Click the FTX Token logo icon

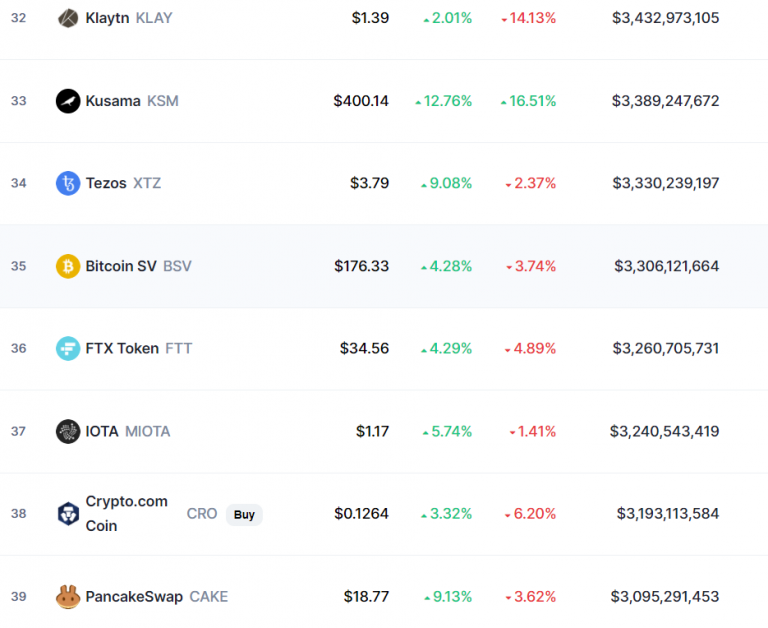point(68,348)
